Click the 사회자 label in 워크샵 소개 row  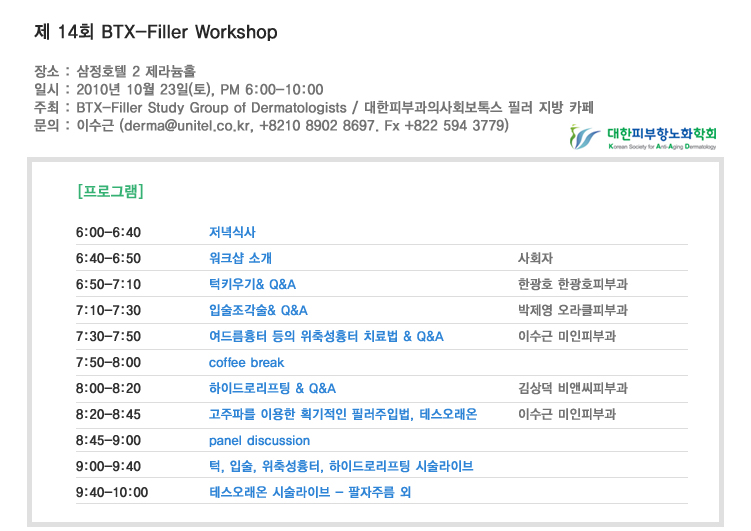535,258
